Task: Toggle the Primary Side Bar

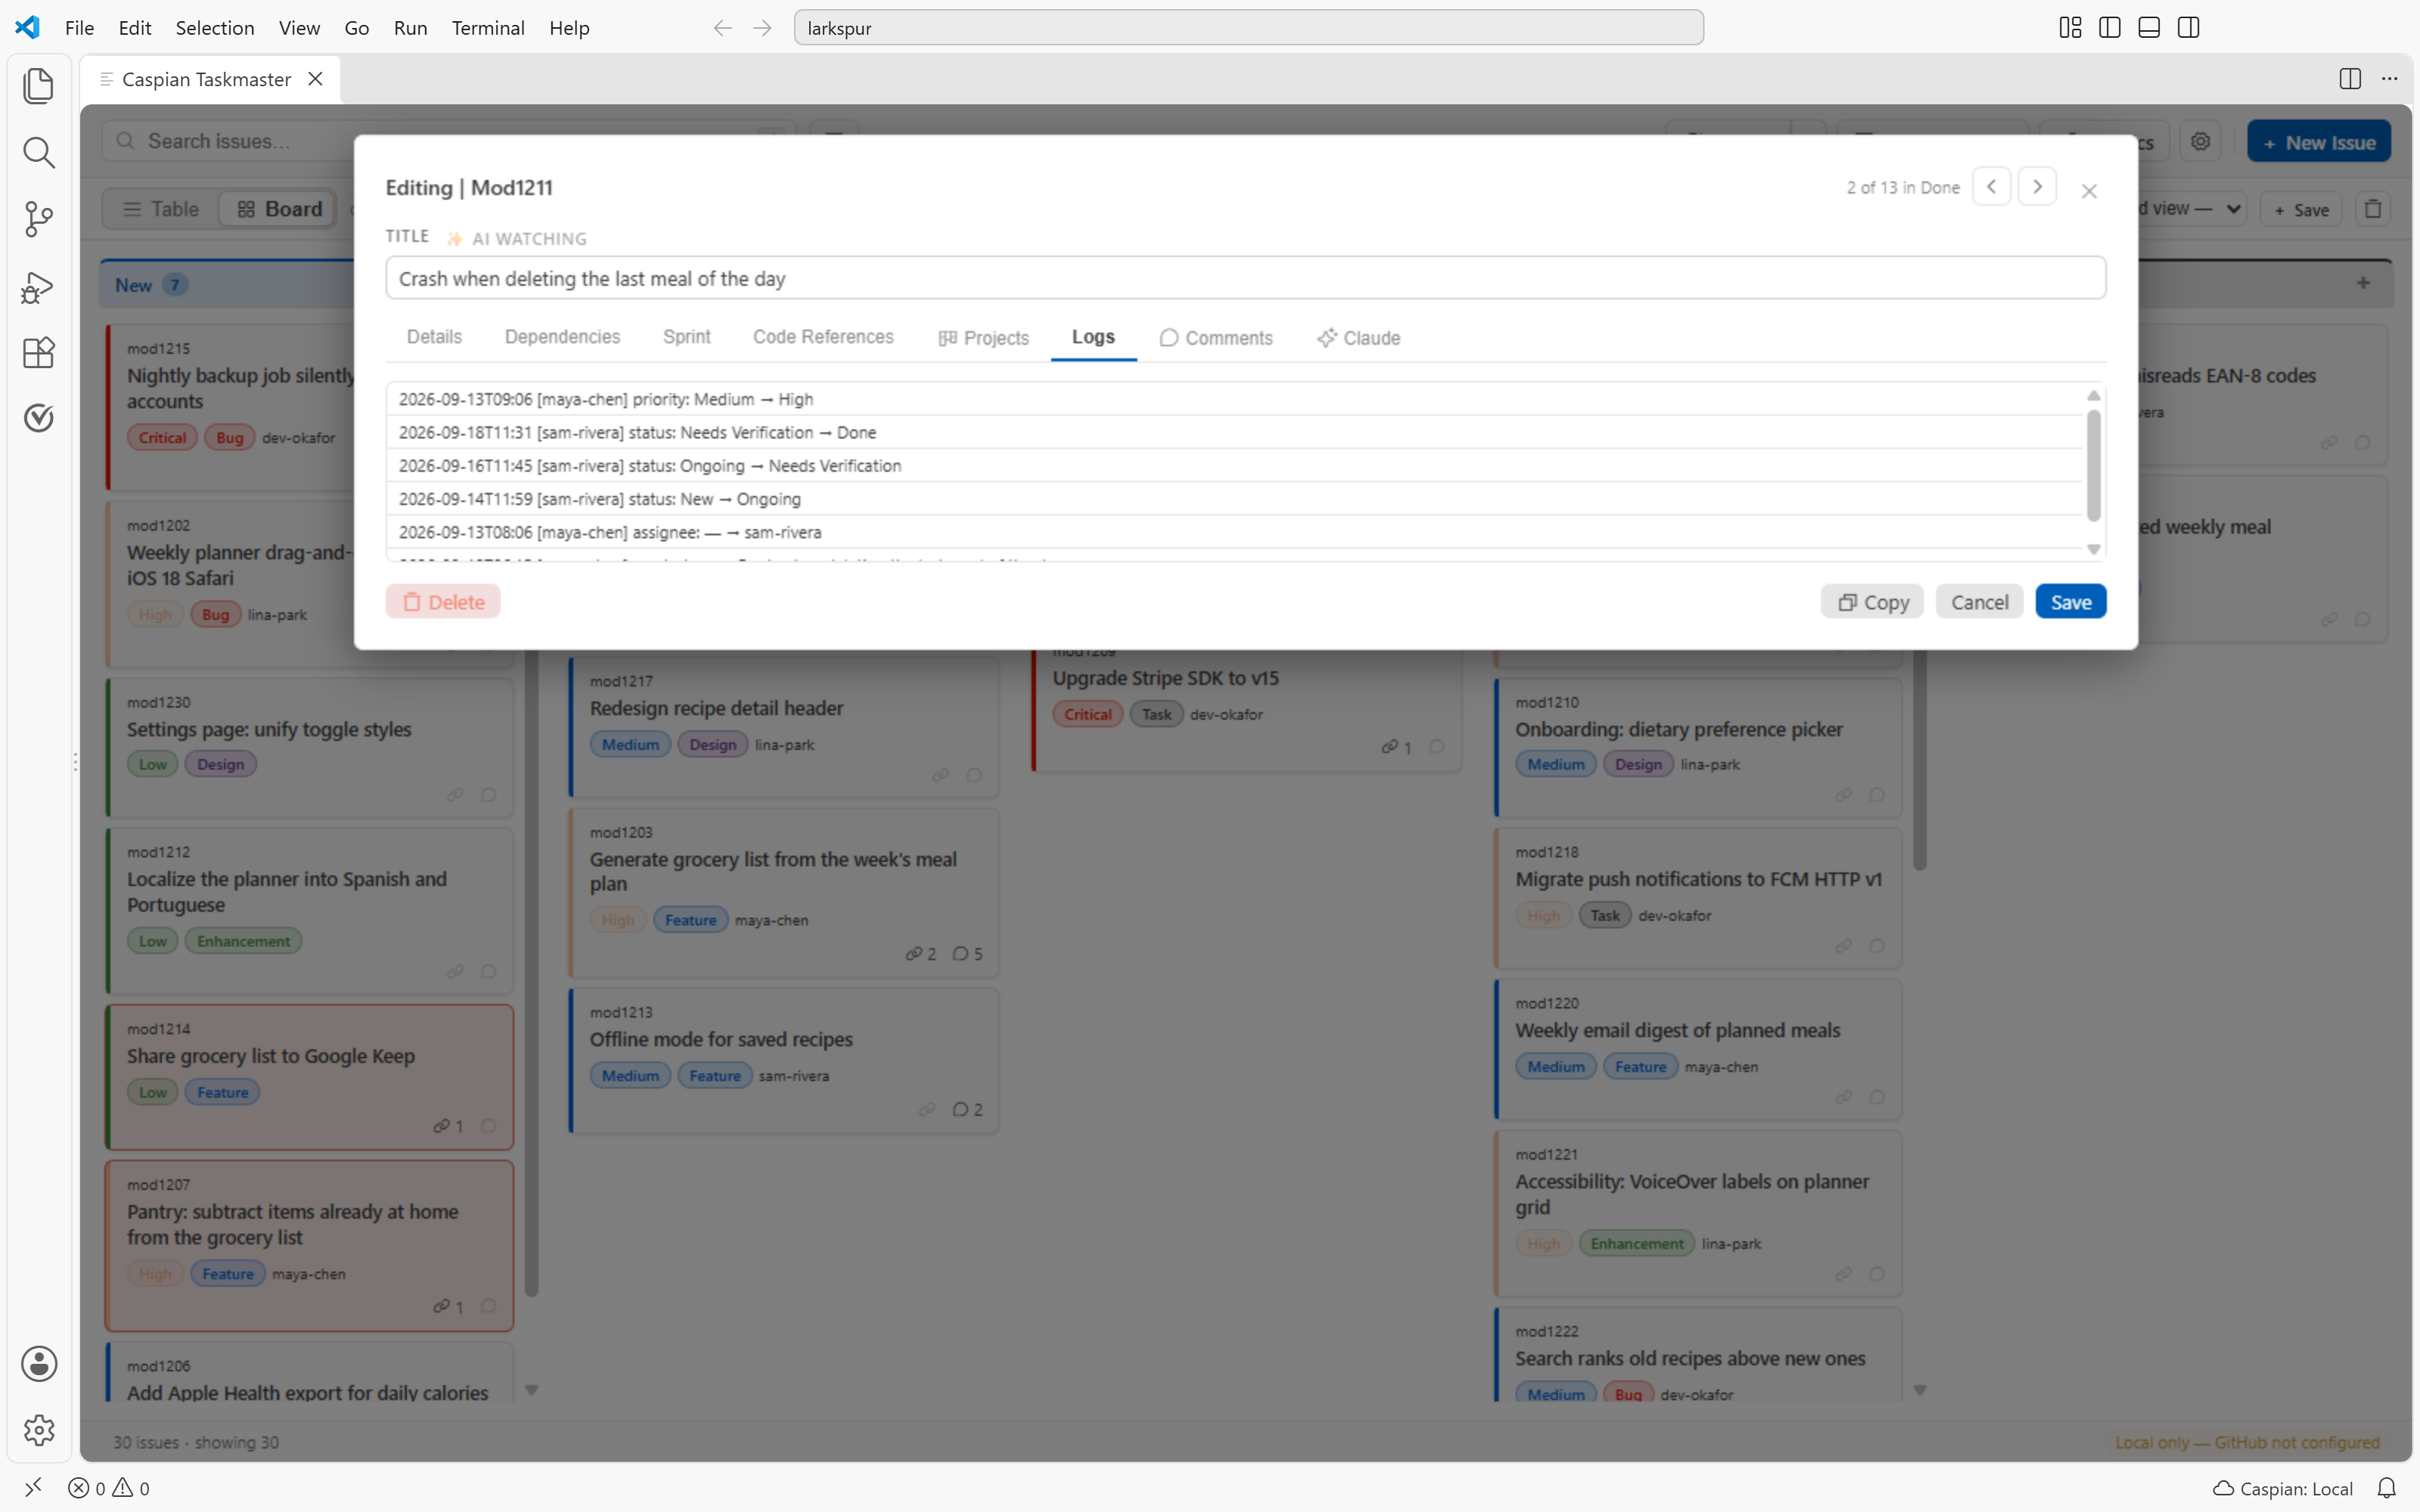Action: coord(2110,28)
